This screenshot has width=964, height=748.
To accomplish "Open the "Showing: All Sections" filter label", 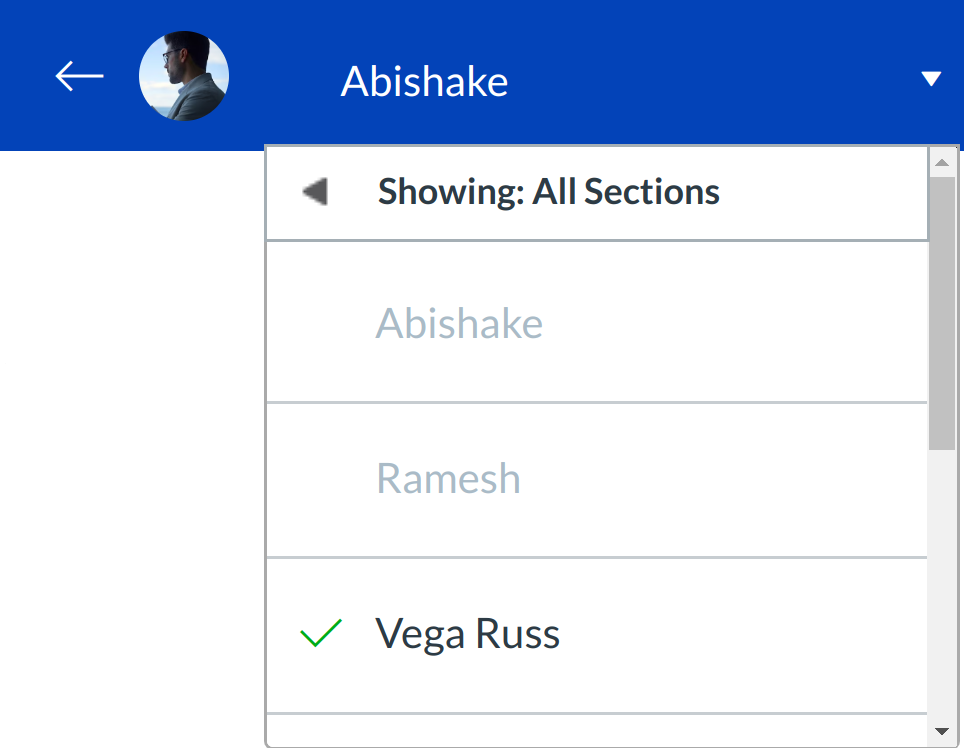I will 548,191.
